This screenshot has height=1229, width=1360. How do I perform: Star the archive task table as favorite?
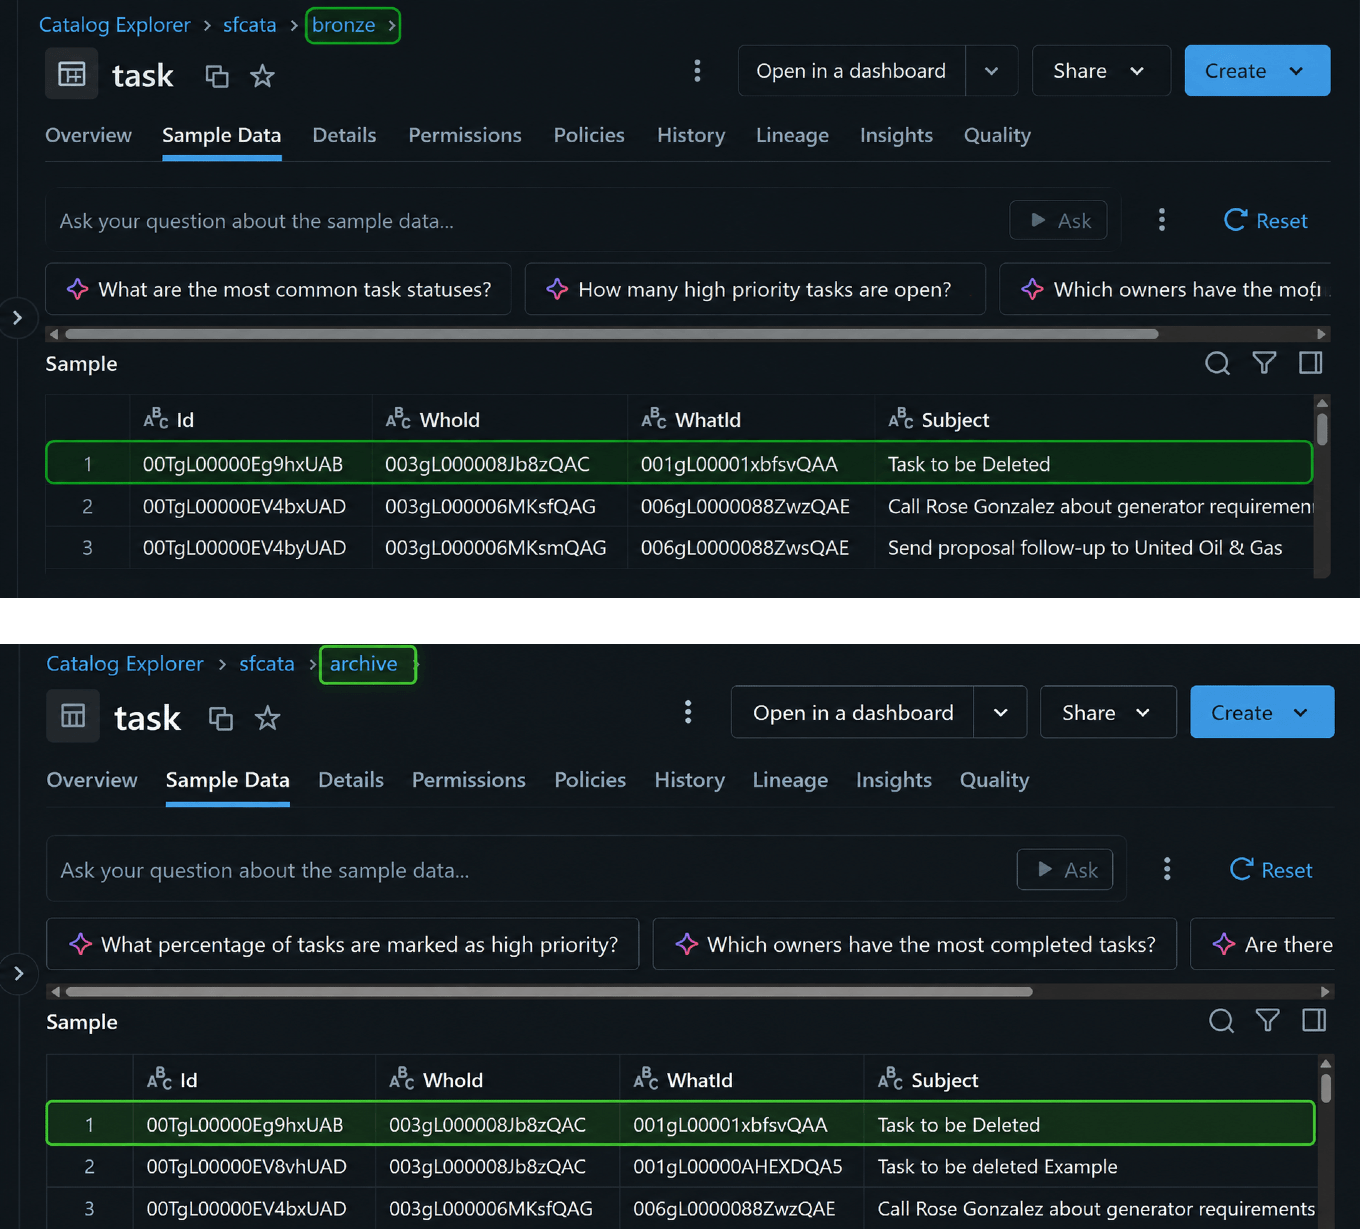(x=267, y=718)
